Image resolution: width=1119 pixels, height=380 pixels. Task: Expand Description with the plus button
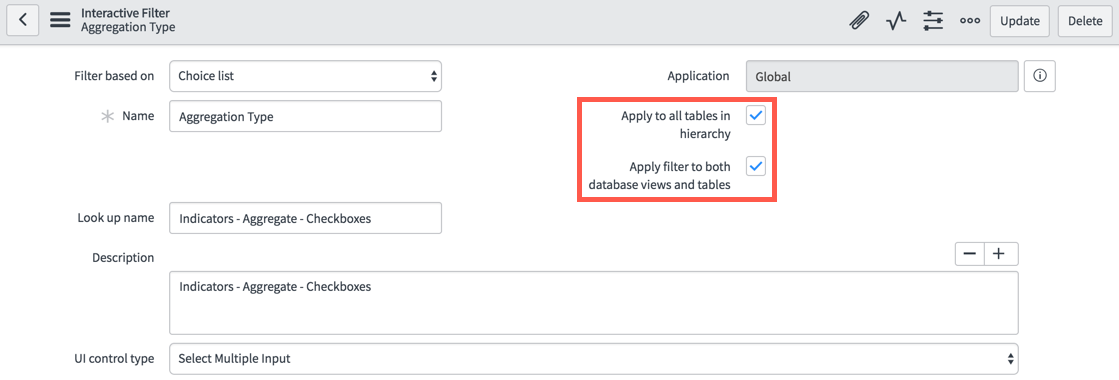[x=1001, y=254]
